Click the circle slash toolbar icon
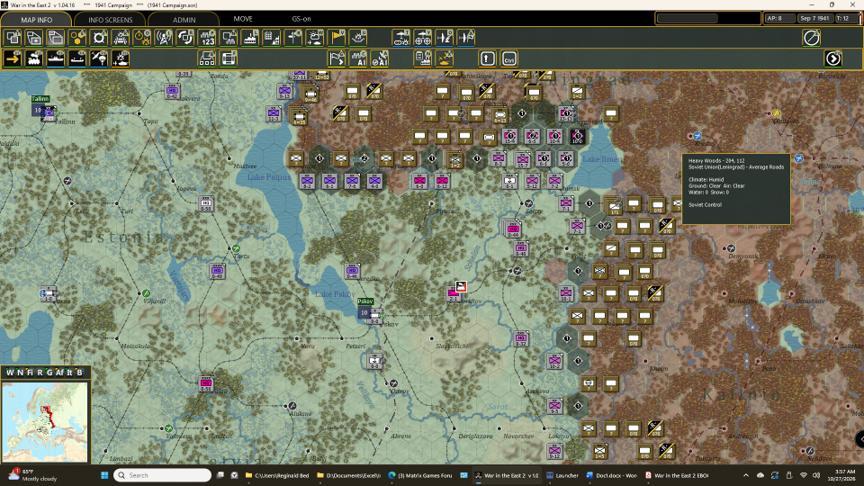This screenshot has height=486, width=864. pyautogui.click(x=812, y=38)
